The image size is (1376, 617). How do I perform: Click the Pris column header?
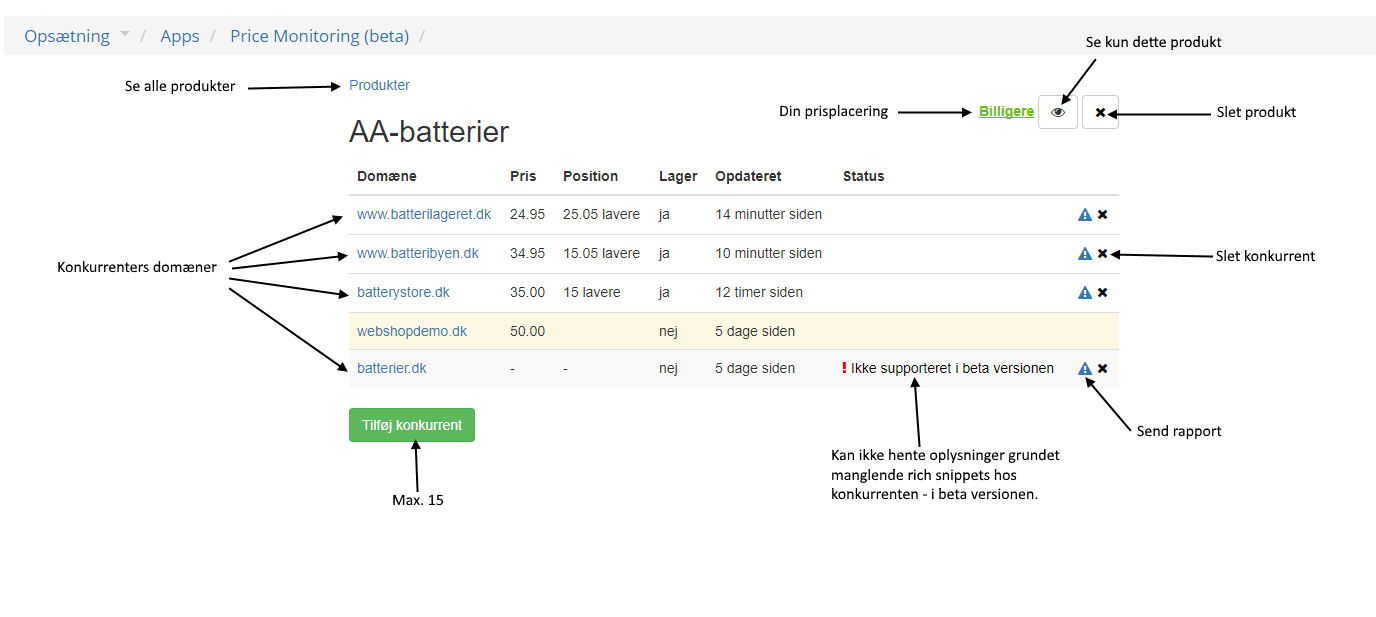pyautogui.click(x=523, y=176)
